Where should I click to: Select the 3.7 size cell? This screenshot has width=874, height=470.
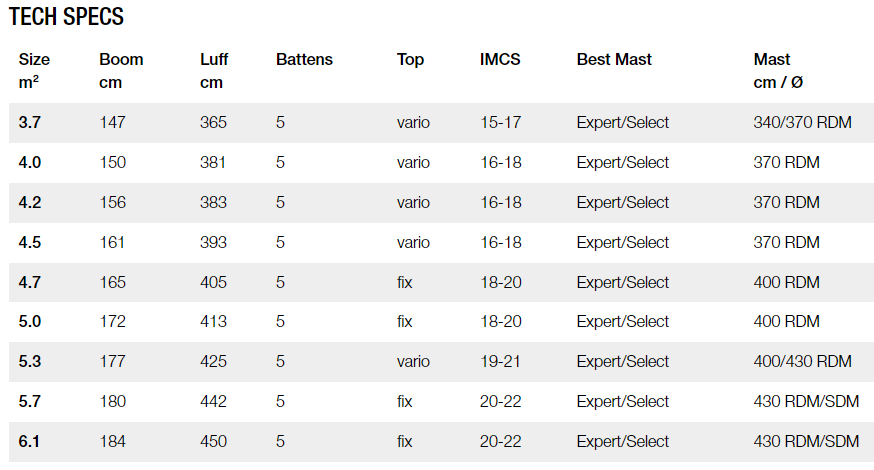coord(30,123)
